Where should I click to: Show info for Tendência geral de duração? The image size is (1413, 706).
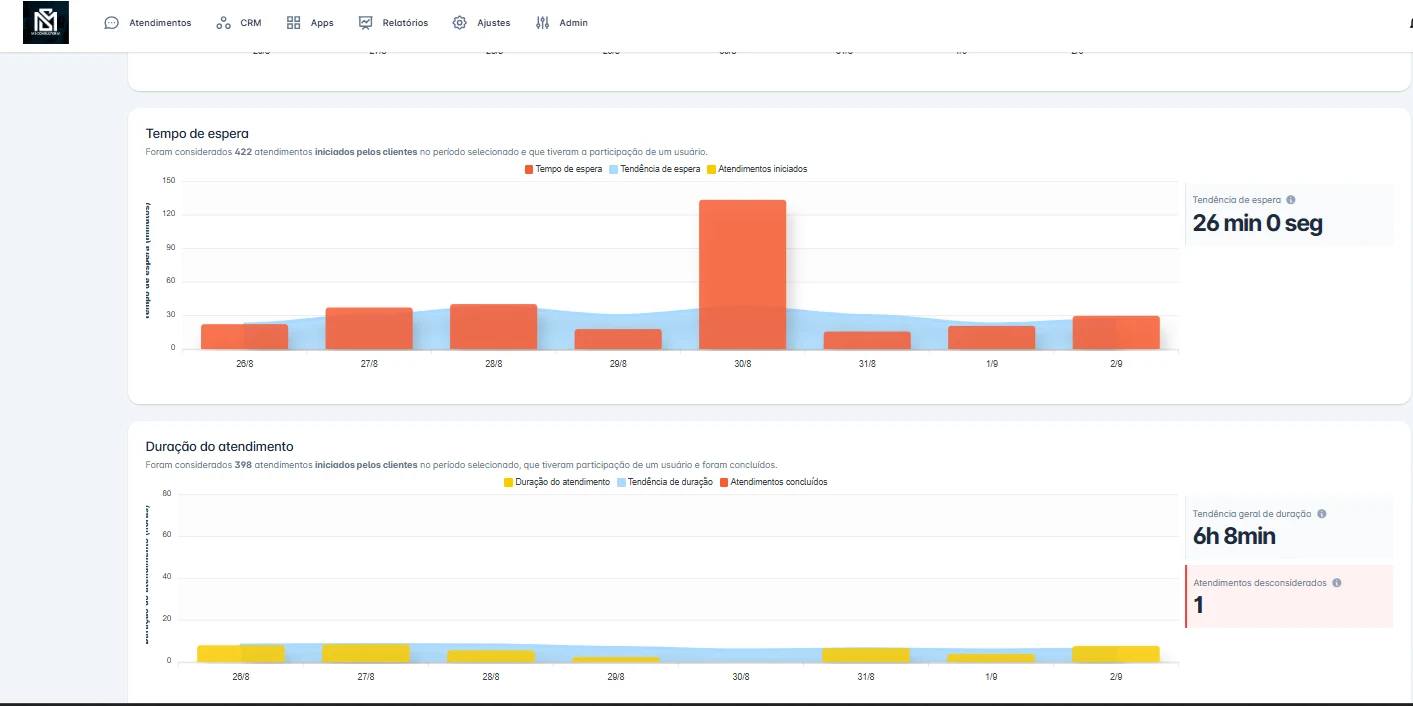(x=1322, y=514)
